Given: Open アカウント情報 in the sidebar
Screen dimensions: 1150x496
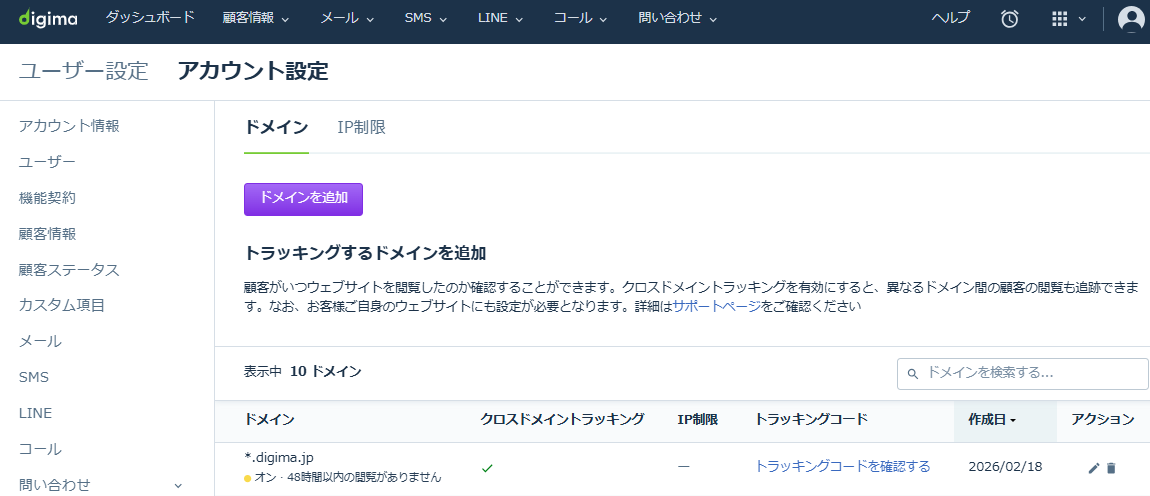Looking at the screenshot, I should (x=69, y=126).
